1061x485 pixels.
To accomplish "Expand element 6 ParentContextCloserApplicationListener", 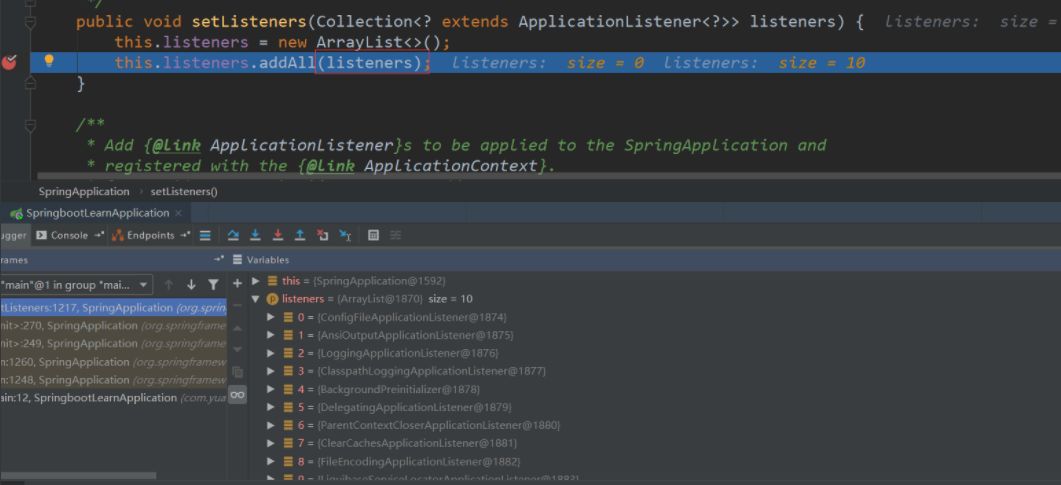I will pyautogui.click(x=271, y=425).
